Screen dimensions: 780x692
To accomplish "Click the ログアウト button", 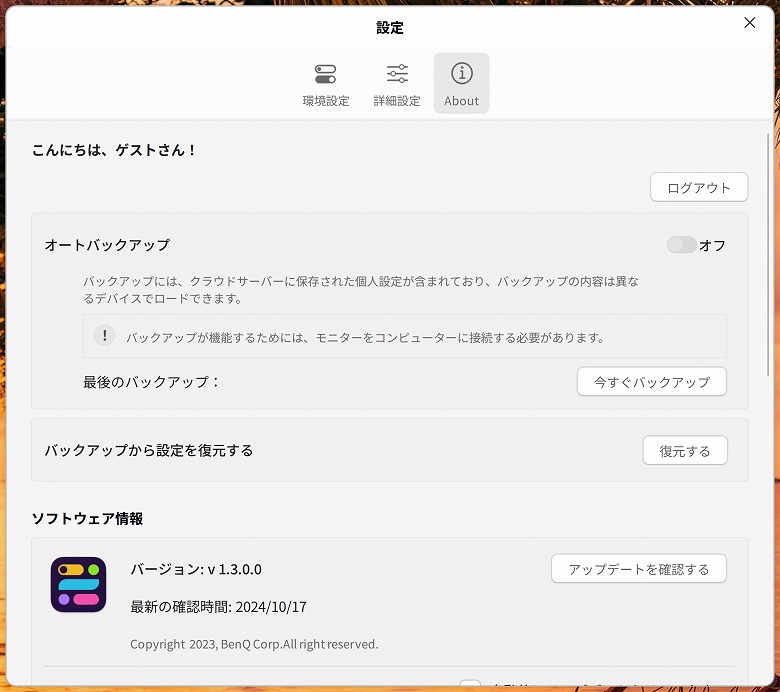I will pos(698,187).
